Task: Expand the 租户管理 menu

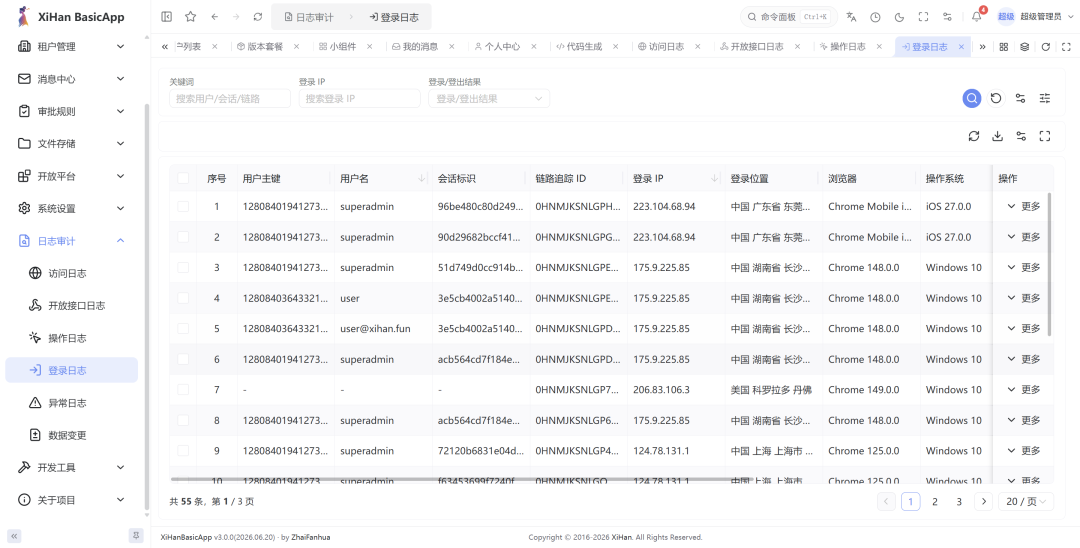Action: pos(72,46)
